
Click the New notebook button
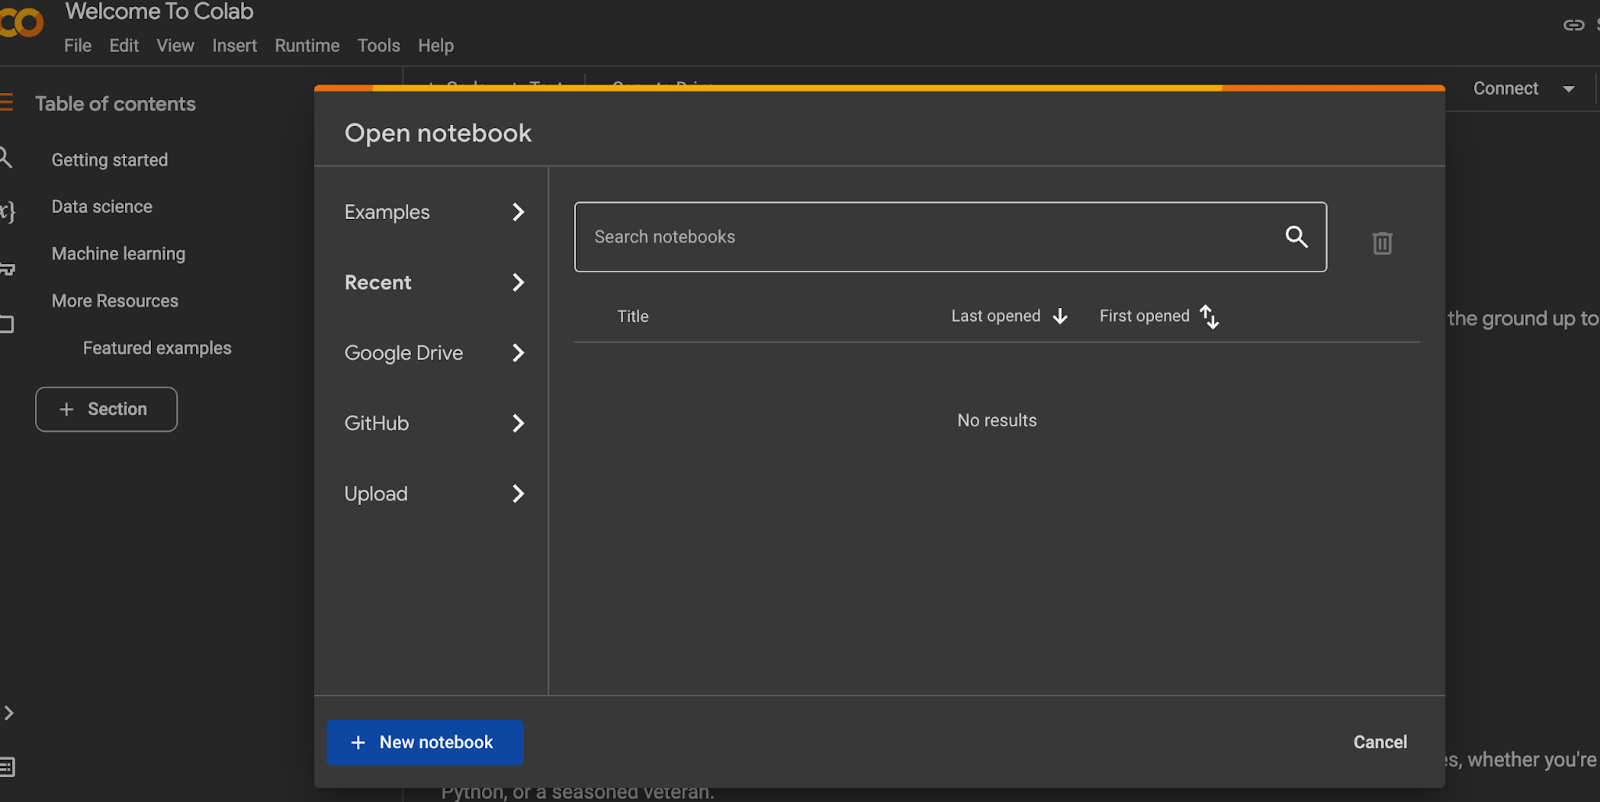pos(425,742)
